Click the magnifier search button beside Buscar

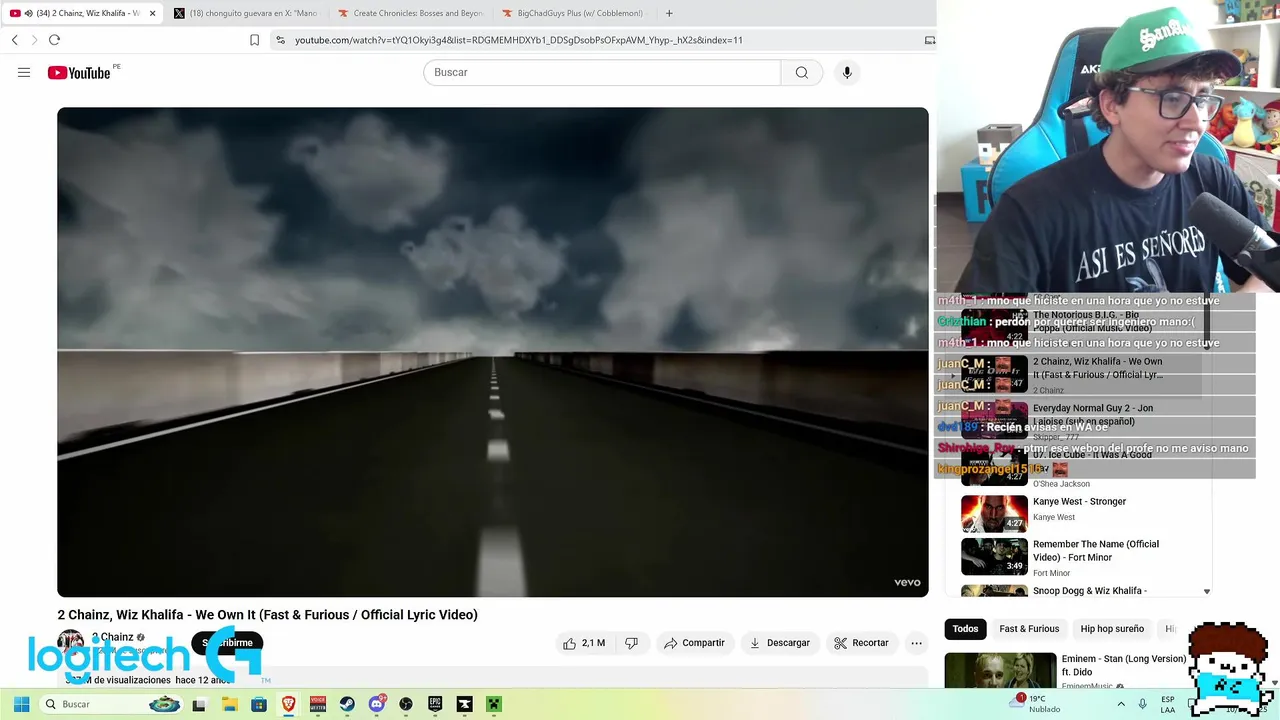pyautogui.click(x=801, y=72)
